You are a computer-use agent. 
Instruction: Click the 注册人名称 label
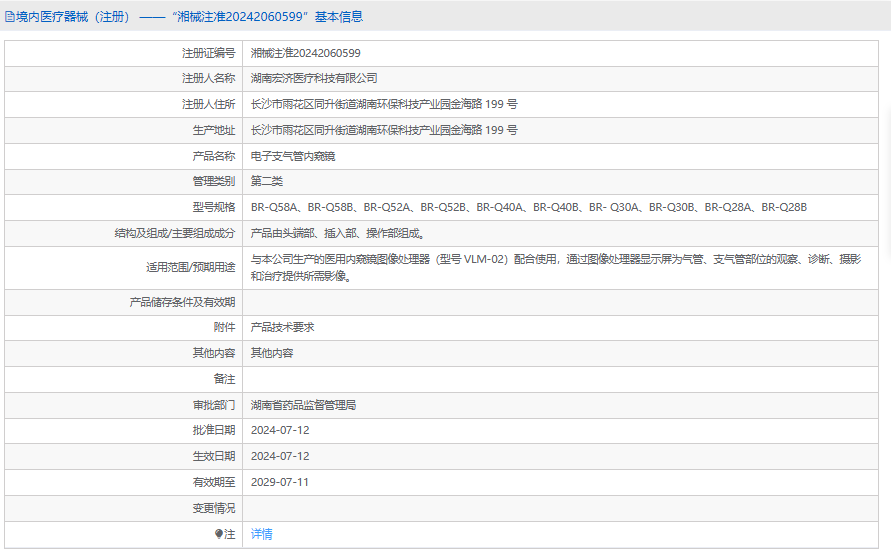click(209, 78)
